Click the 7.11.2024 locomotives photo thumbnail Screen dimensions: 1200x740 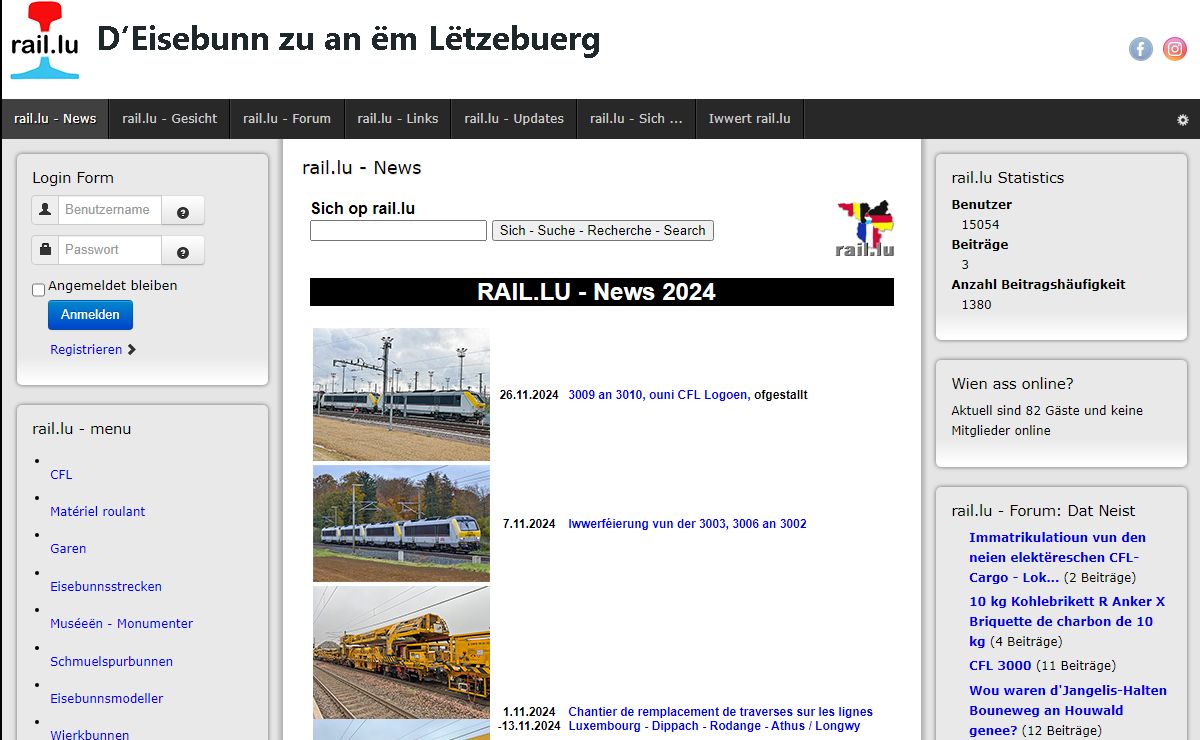click(402, 523)
